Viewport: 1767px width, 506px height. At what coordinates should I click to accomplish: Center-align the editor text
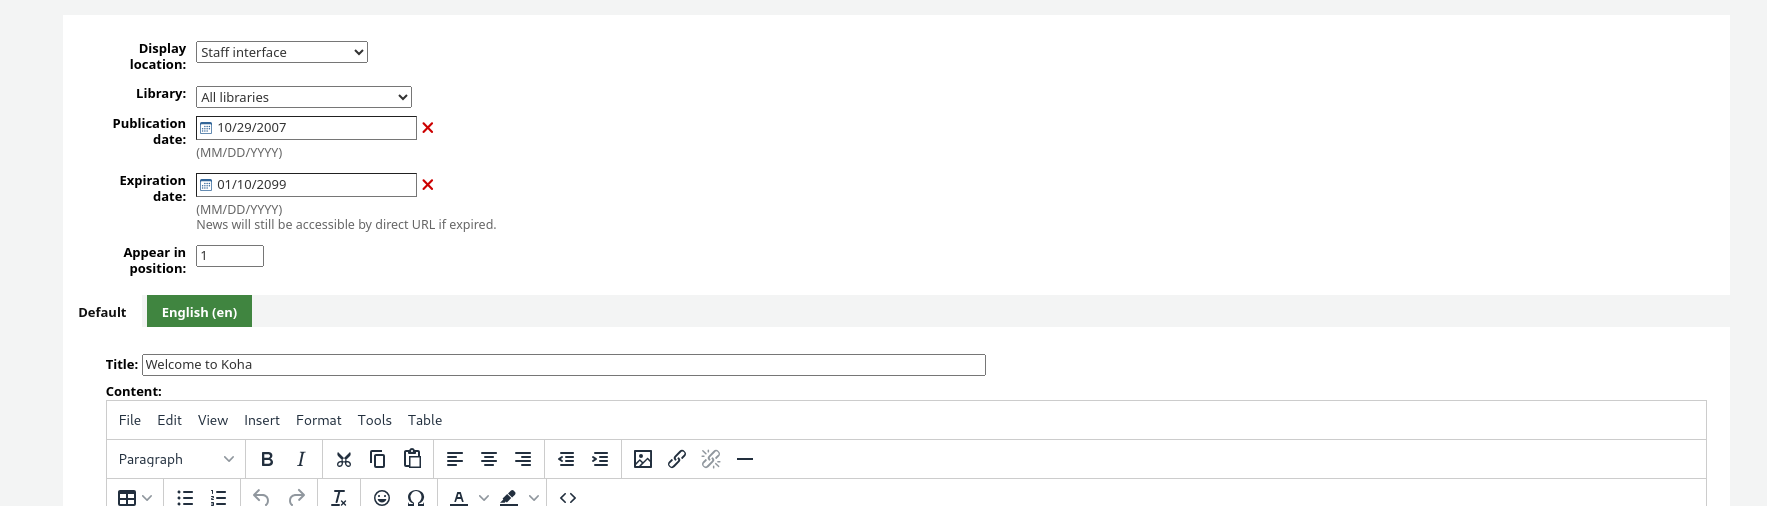click(x=489, y=459)
